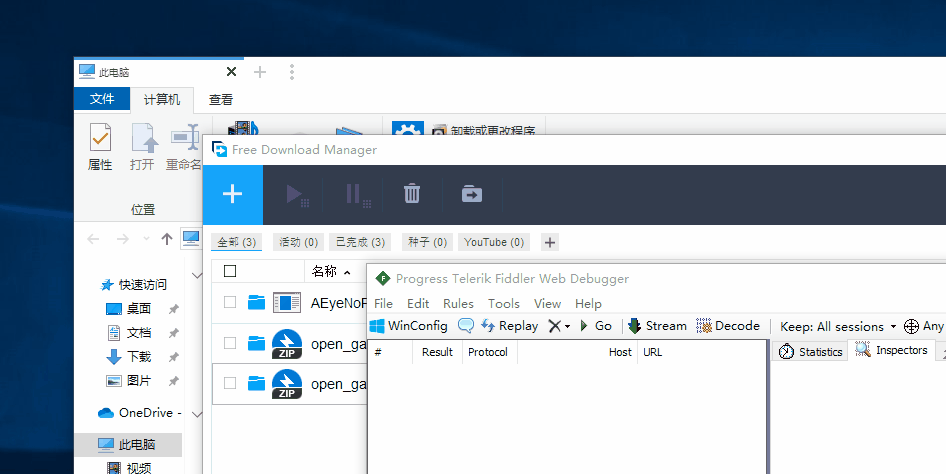Check the last open_ga download checkbox
This screenshot has width=946, height=474.
pos(230,383)
